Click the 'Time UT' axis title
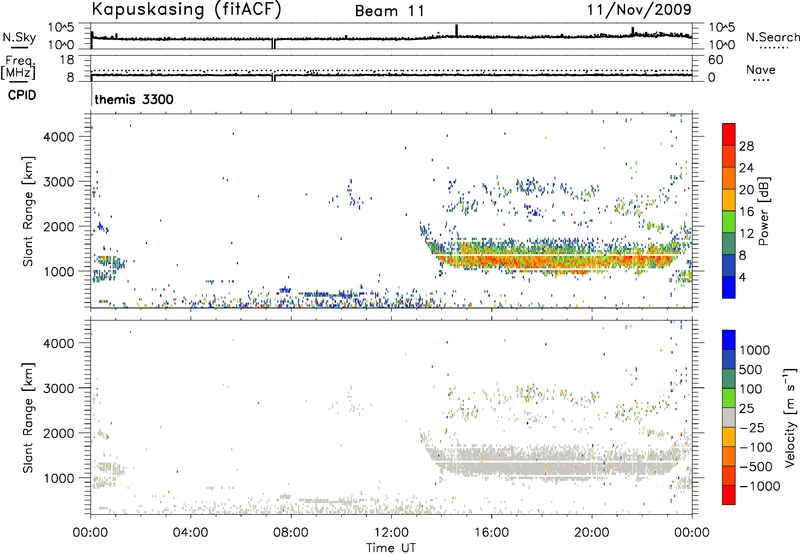The image size is (800, 554). [x=391, y=548]
